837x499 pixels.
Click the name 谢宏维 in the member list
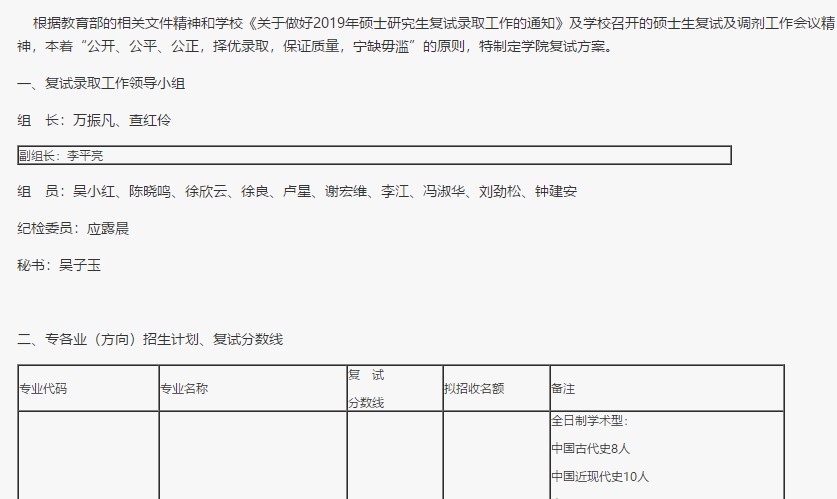347,192
